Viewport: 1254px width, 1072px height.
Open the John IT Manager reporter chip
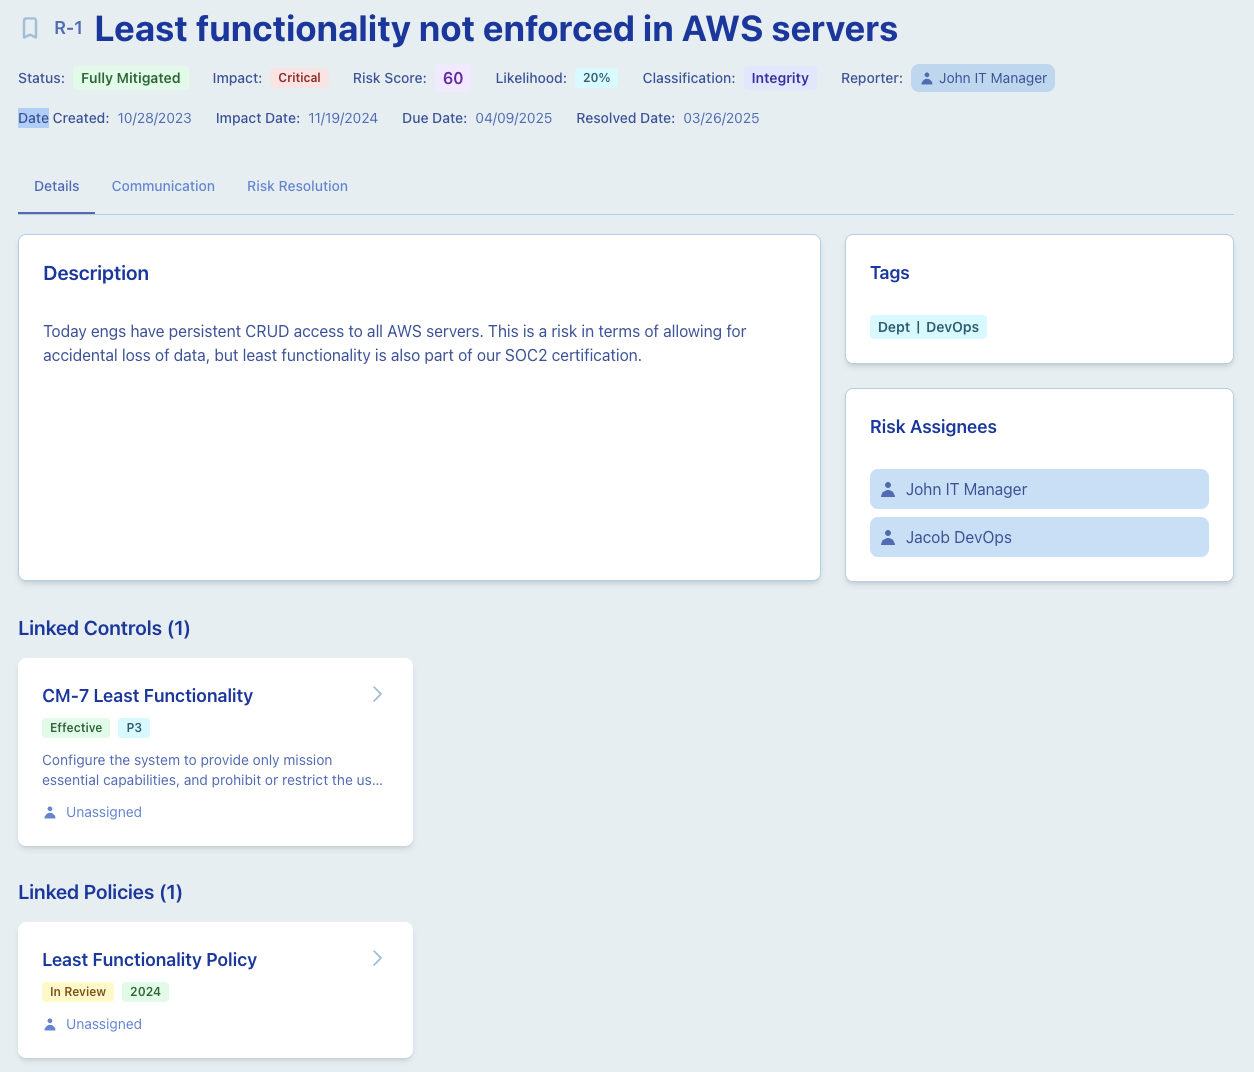click(x=982, y=77)
